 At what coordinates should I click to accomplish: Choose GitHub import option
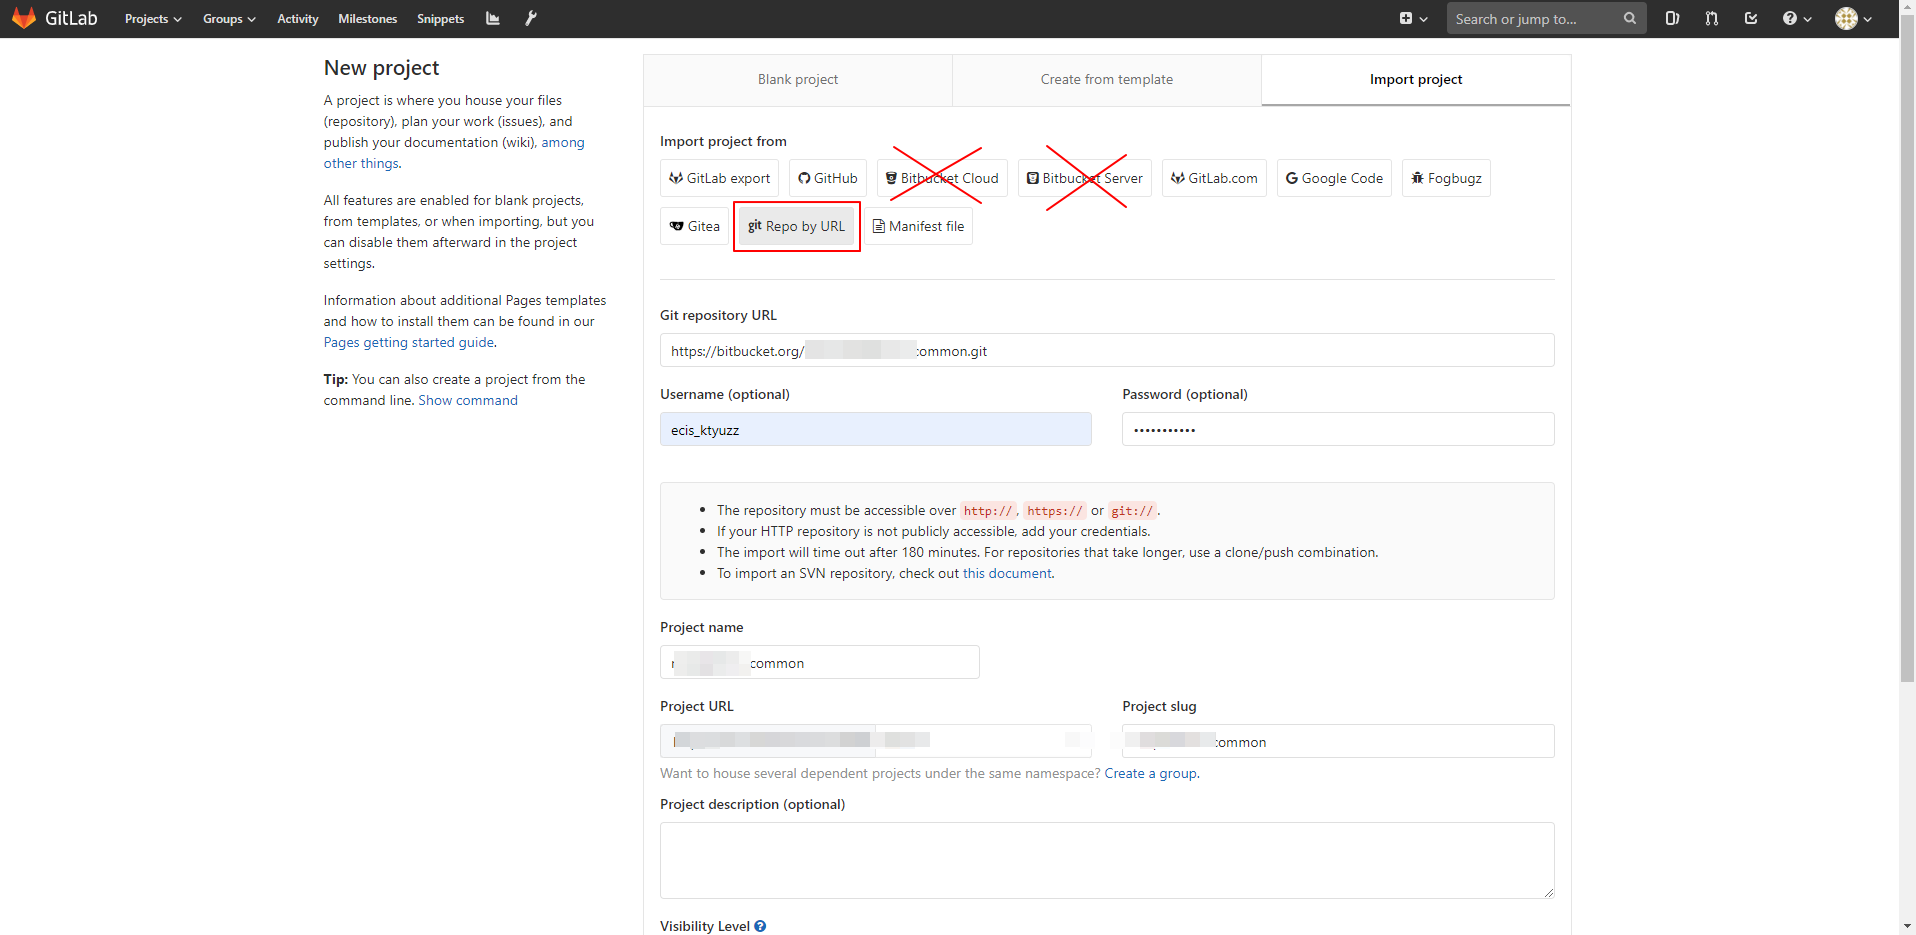(x=828, y=178)
